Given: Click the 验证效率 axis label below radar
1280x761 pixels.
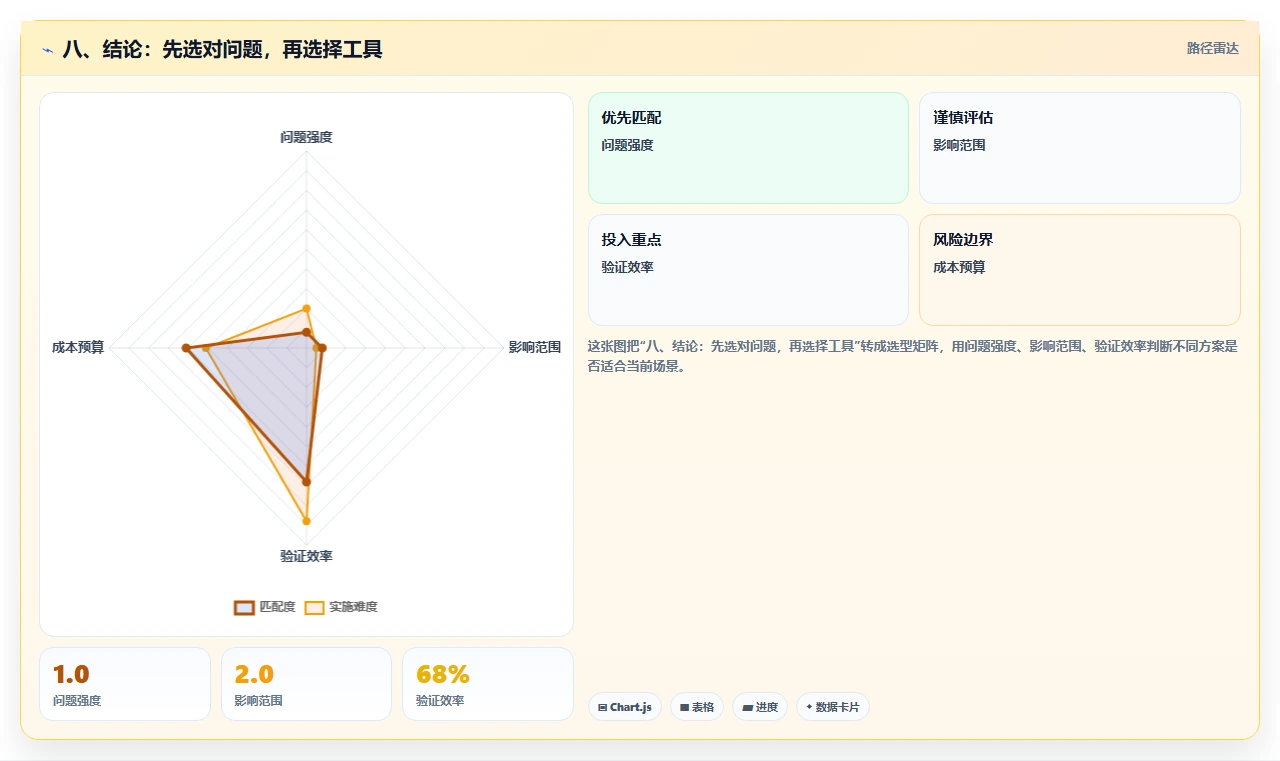Looking at the screenshot, I should pyautogui.click(x=306, y=556).
